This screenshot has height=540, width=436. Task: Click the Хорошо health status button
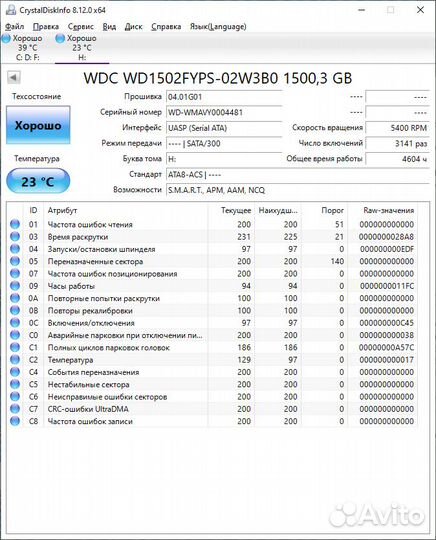(38, 125)
